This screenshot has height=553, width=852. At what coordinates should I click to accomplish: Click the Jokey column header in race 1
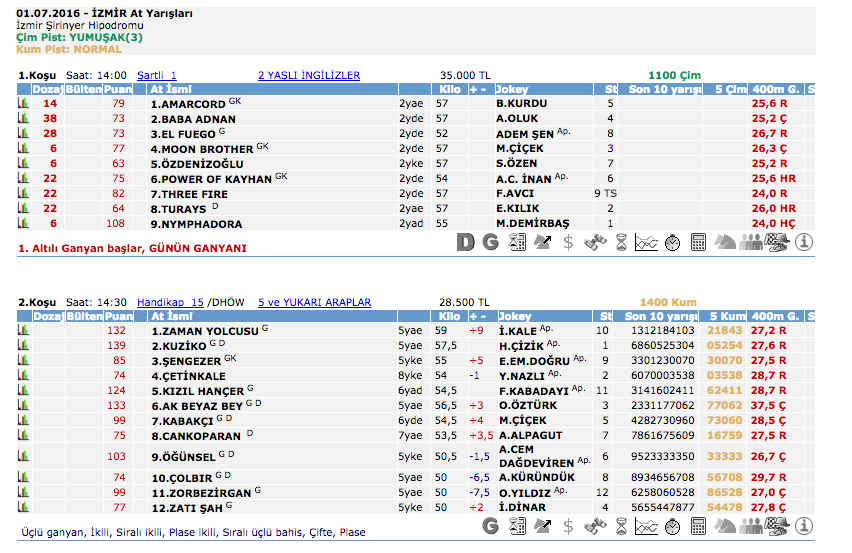514,89
